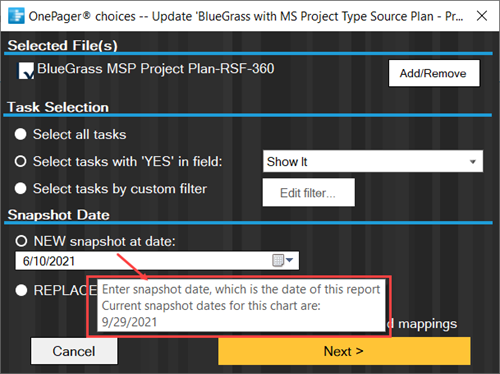
Task: Toggle the BlueGrass MSP Project Plan-RSF-360 checkbox
Action: click(x=25, y=71)
